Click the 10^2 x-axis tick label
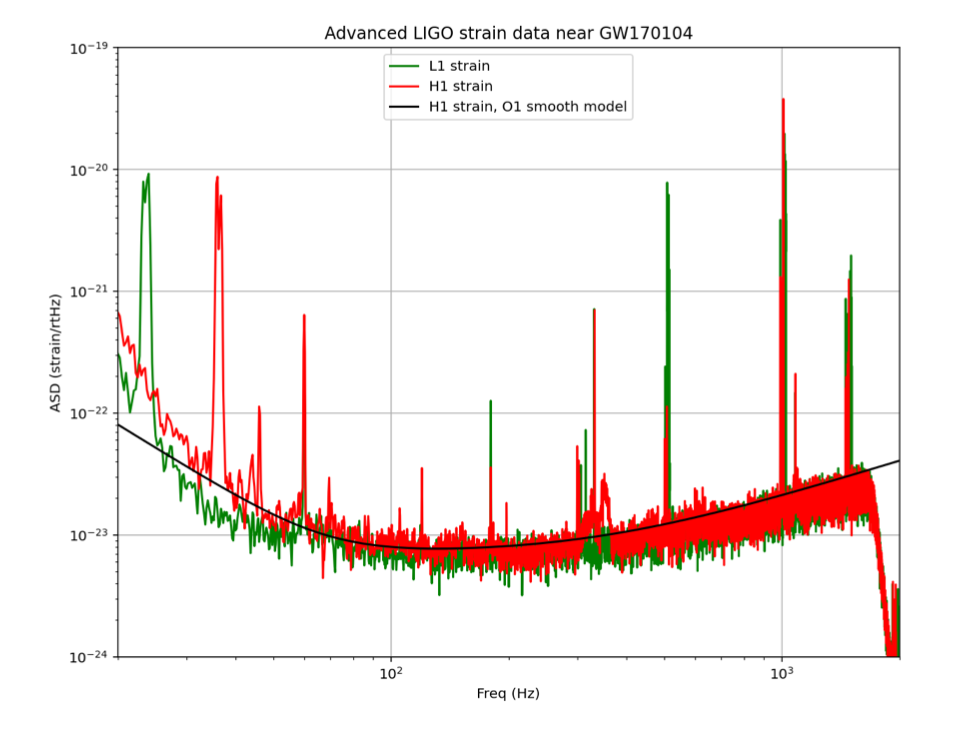Viewport: 960px width, 730px height. point(391,675)
